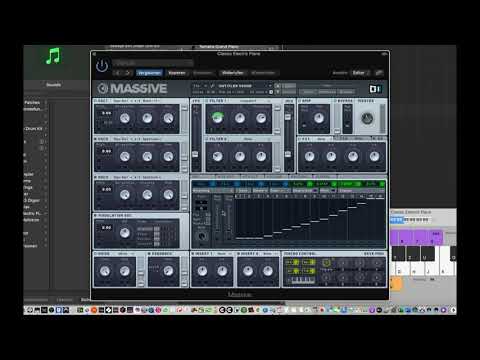Adjust the first Insert 1 knob

click(x=202, y=271)
